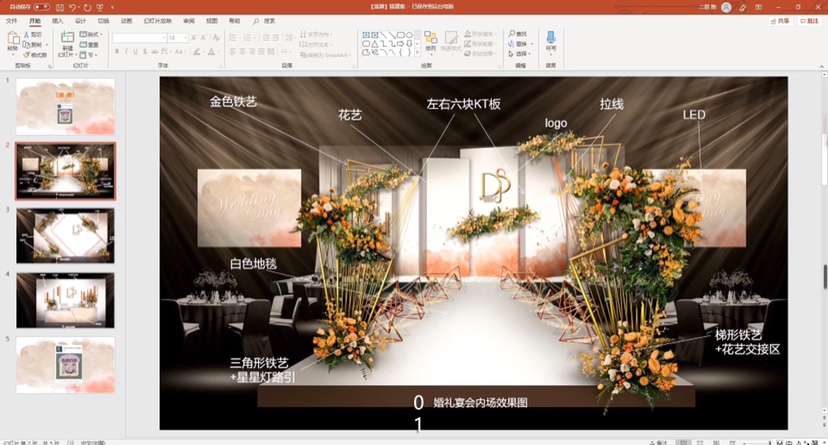Image resolution: width=828 pixels, height=445 pixels.
Task: Toggle the AutoSave switch
Action: [40, 7]
